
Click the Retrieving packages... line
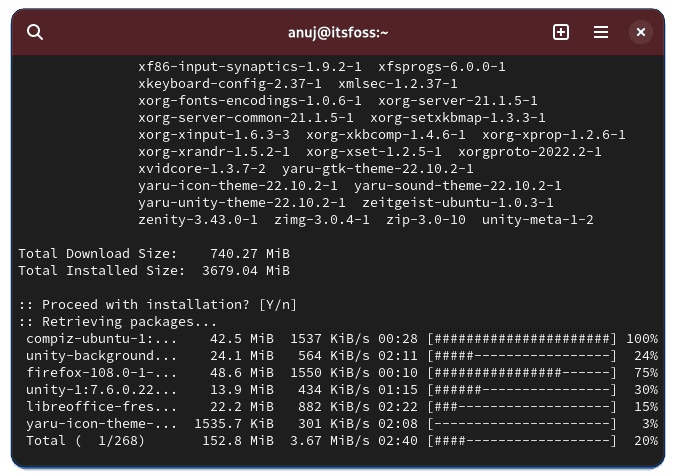pos(118,322)
